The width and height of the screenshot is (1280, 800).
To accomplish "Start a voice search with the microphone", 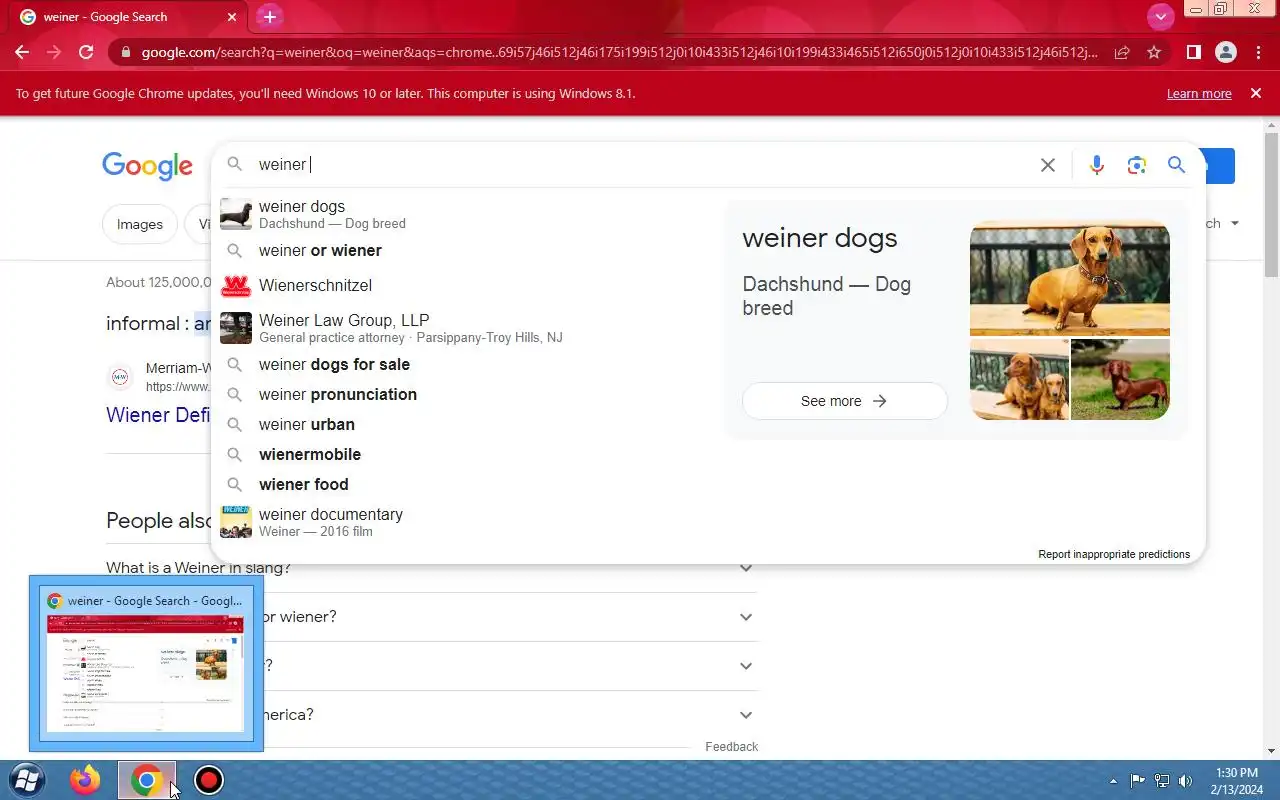I will tap(1097, 165).
